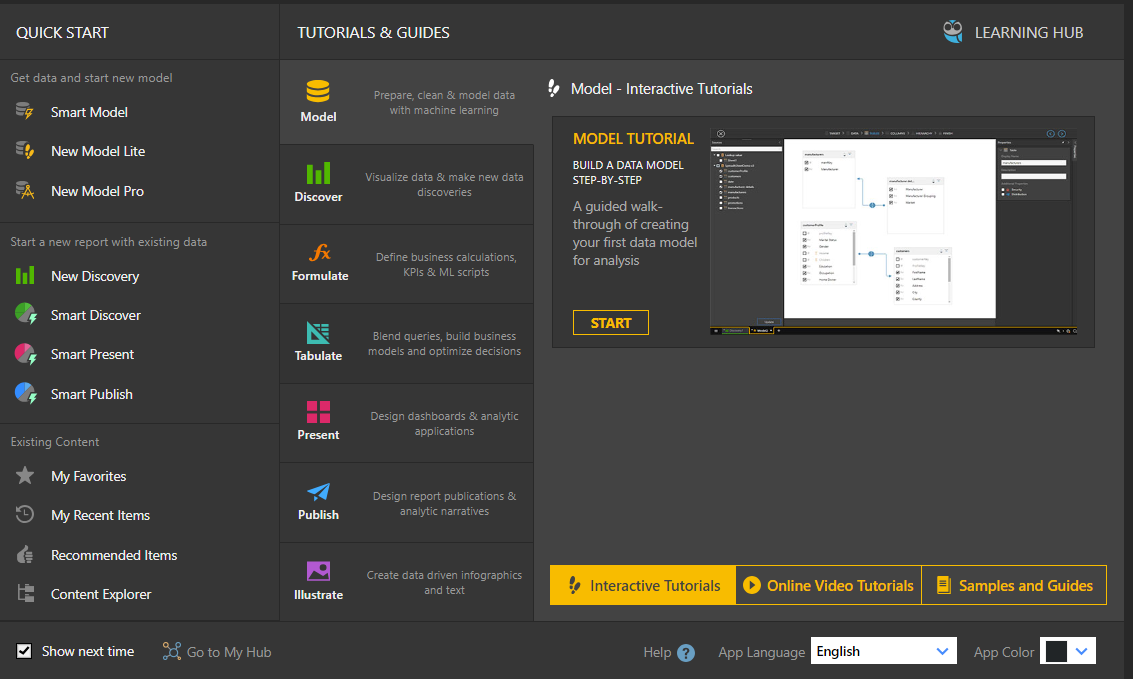This screenshot has height=679, width=1133.
Task: Click the QUICK START header
Action: [62, 33]
